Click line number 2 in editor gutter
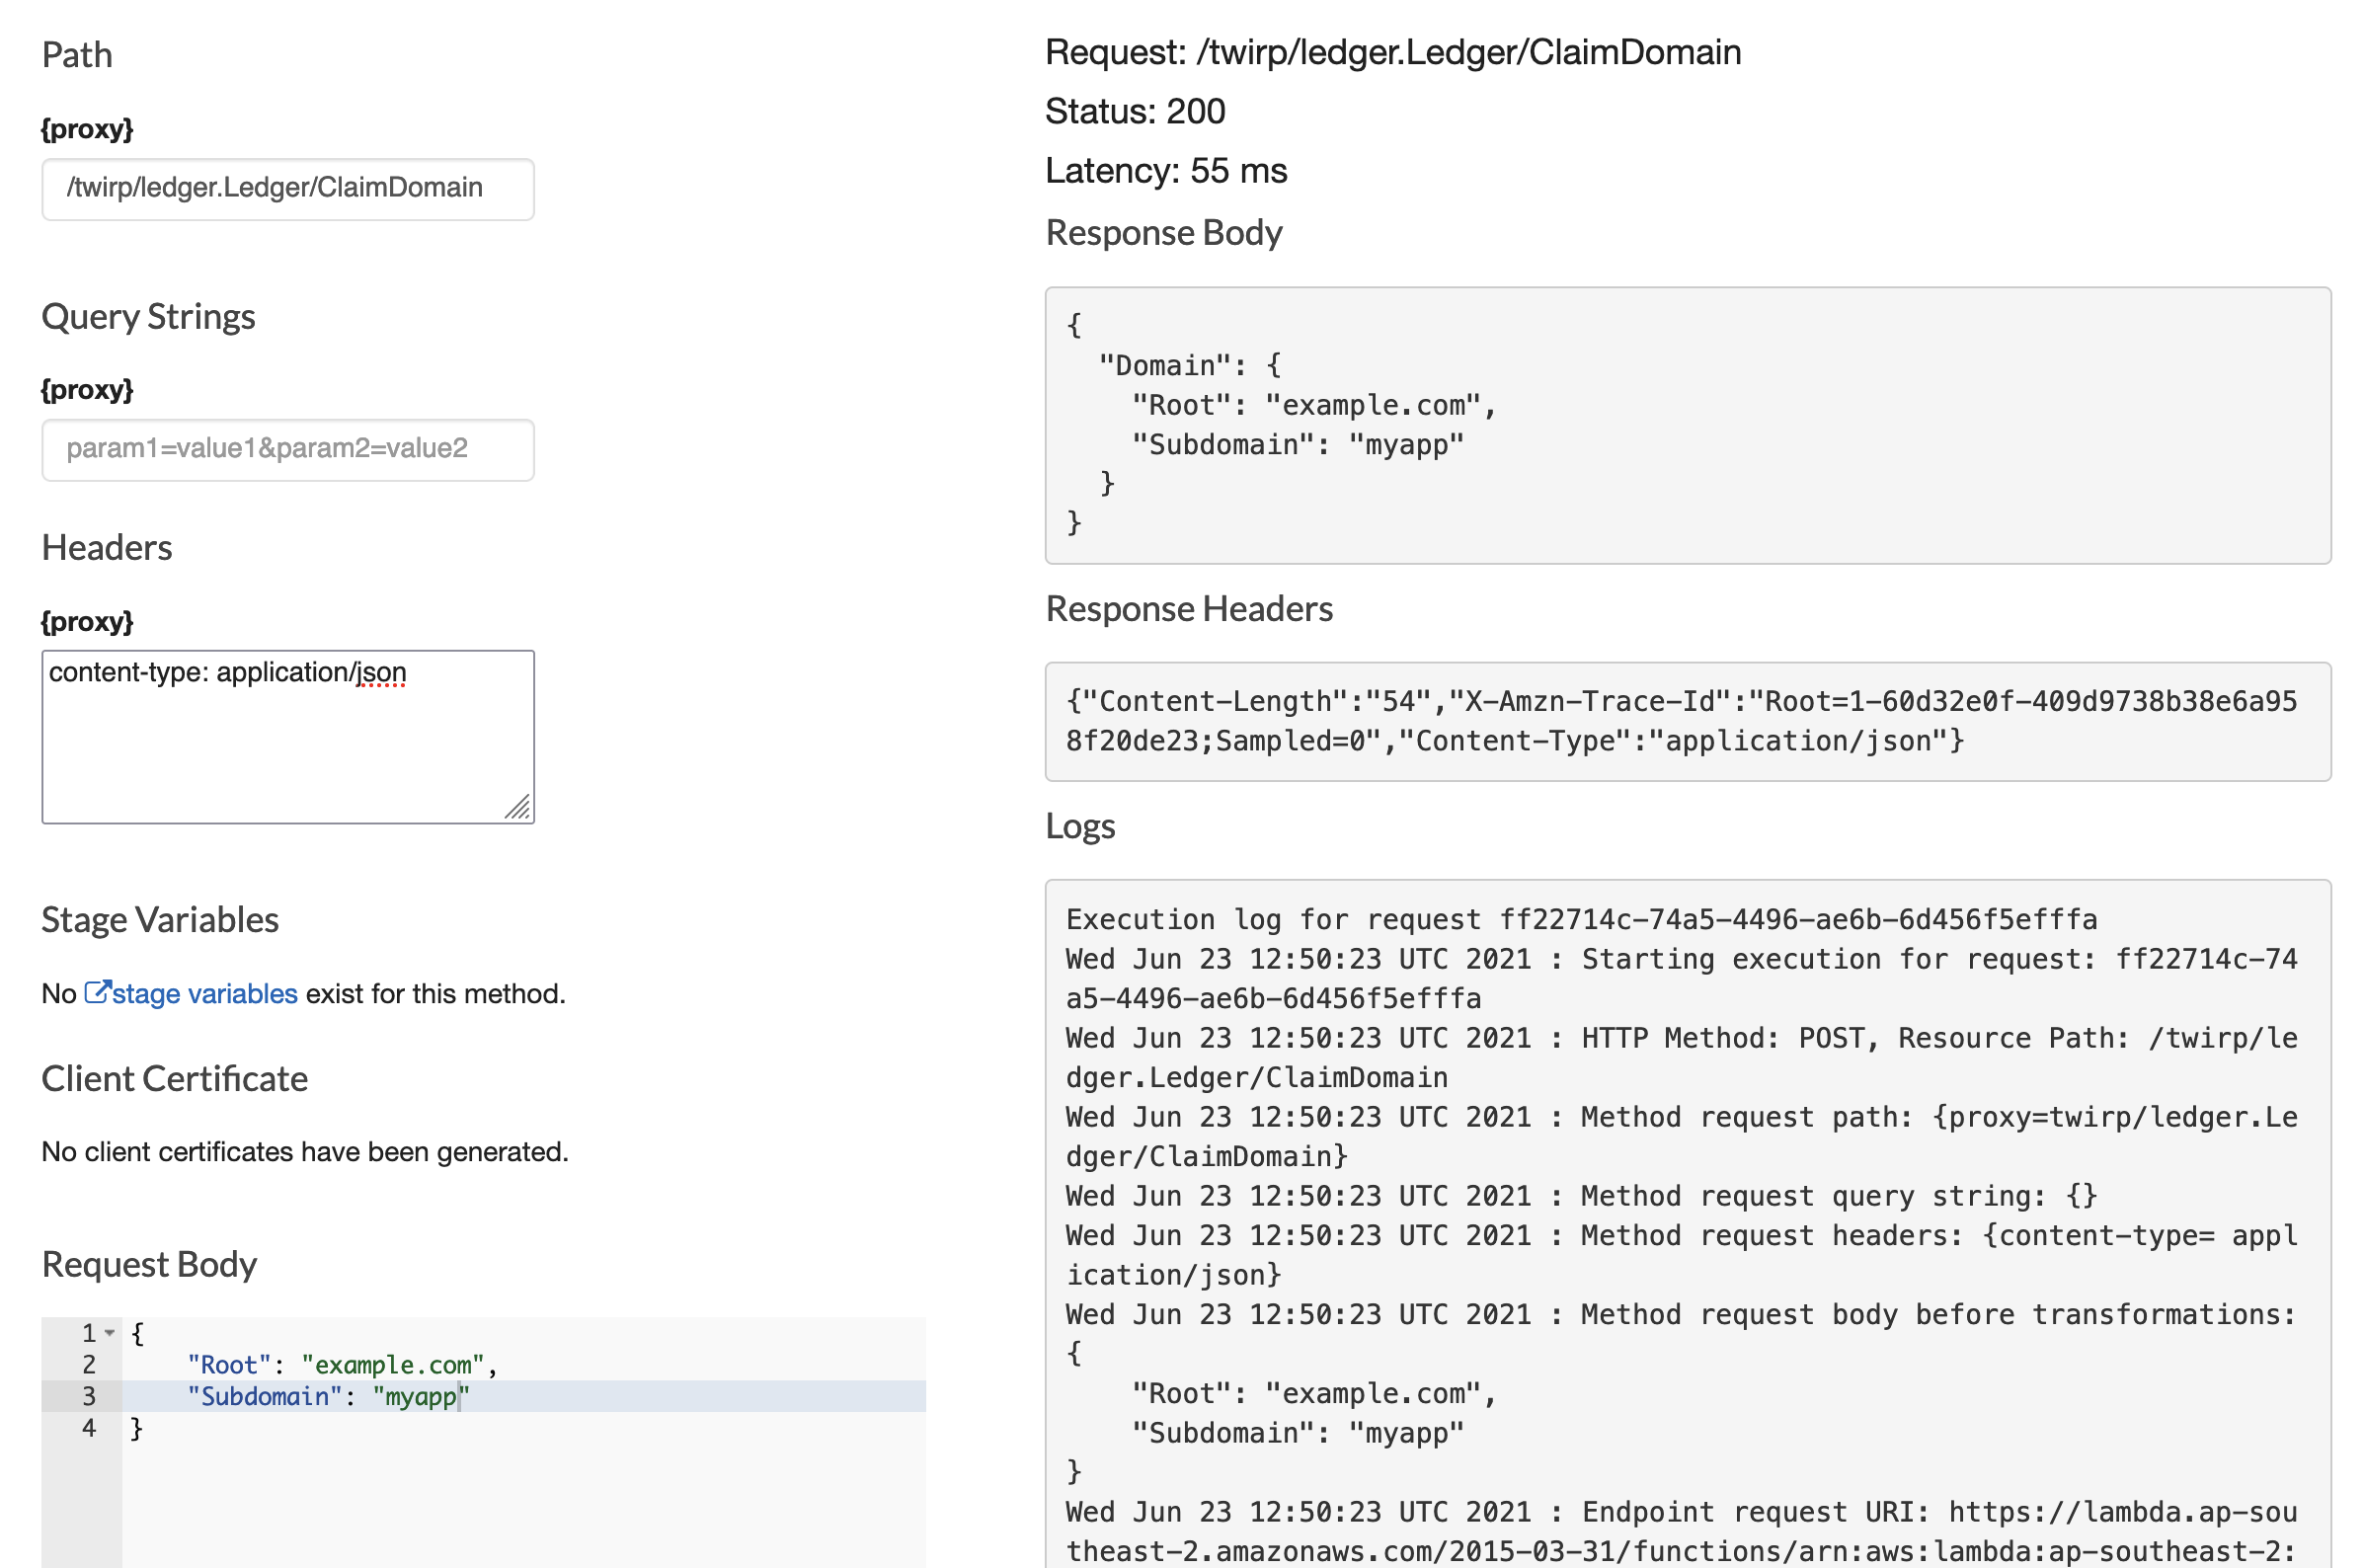This screenshot has width=2364, height=1568. pyautogui.click(x=89, y=1365)
